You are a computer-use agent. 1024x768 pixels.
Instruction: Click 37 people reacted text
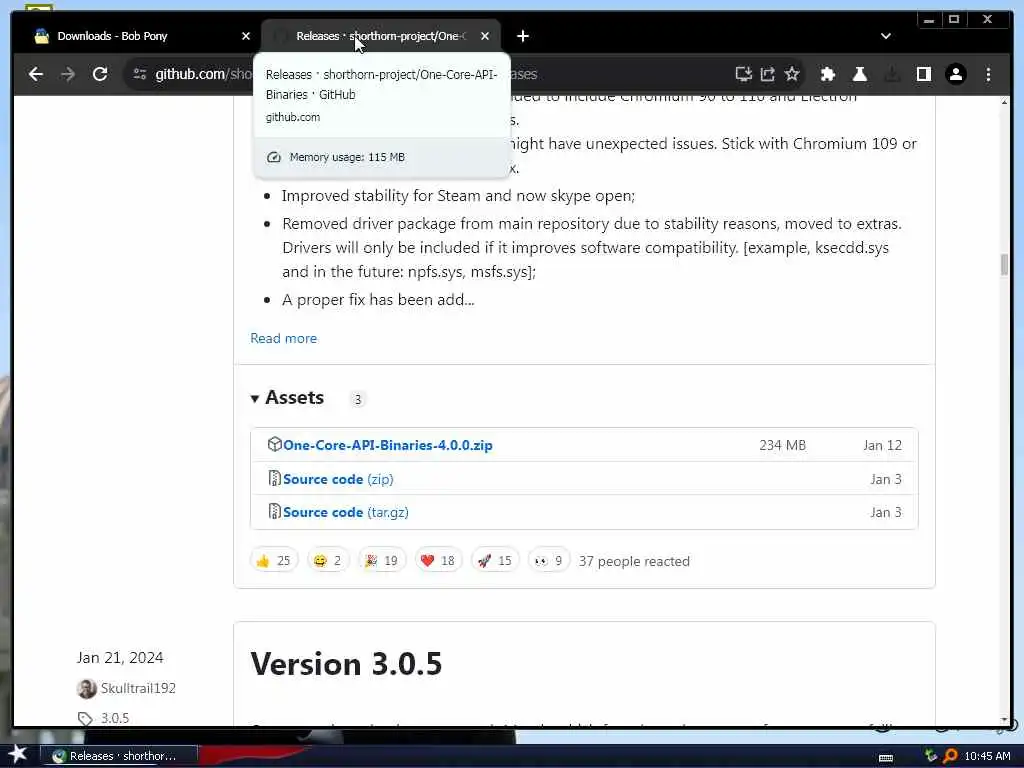click(634, 562)
